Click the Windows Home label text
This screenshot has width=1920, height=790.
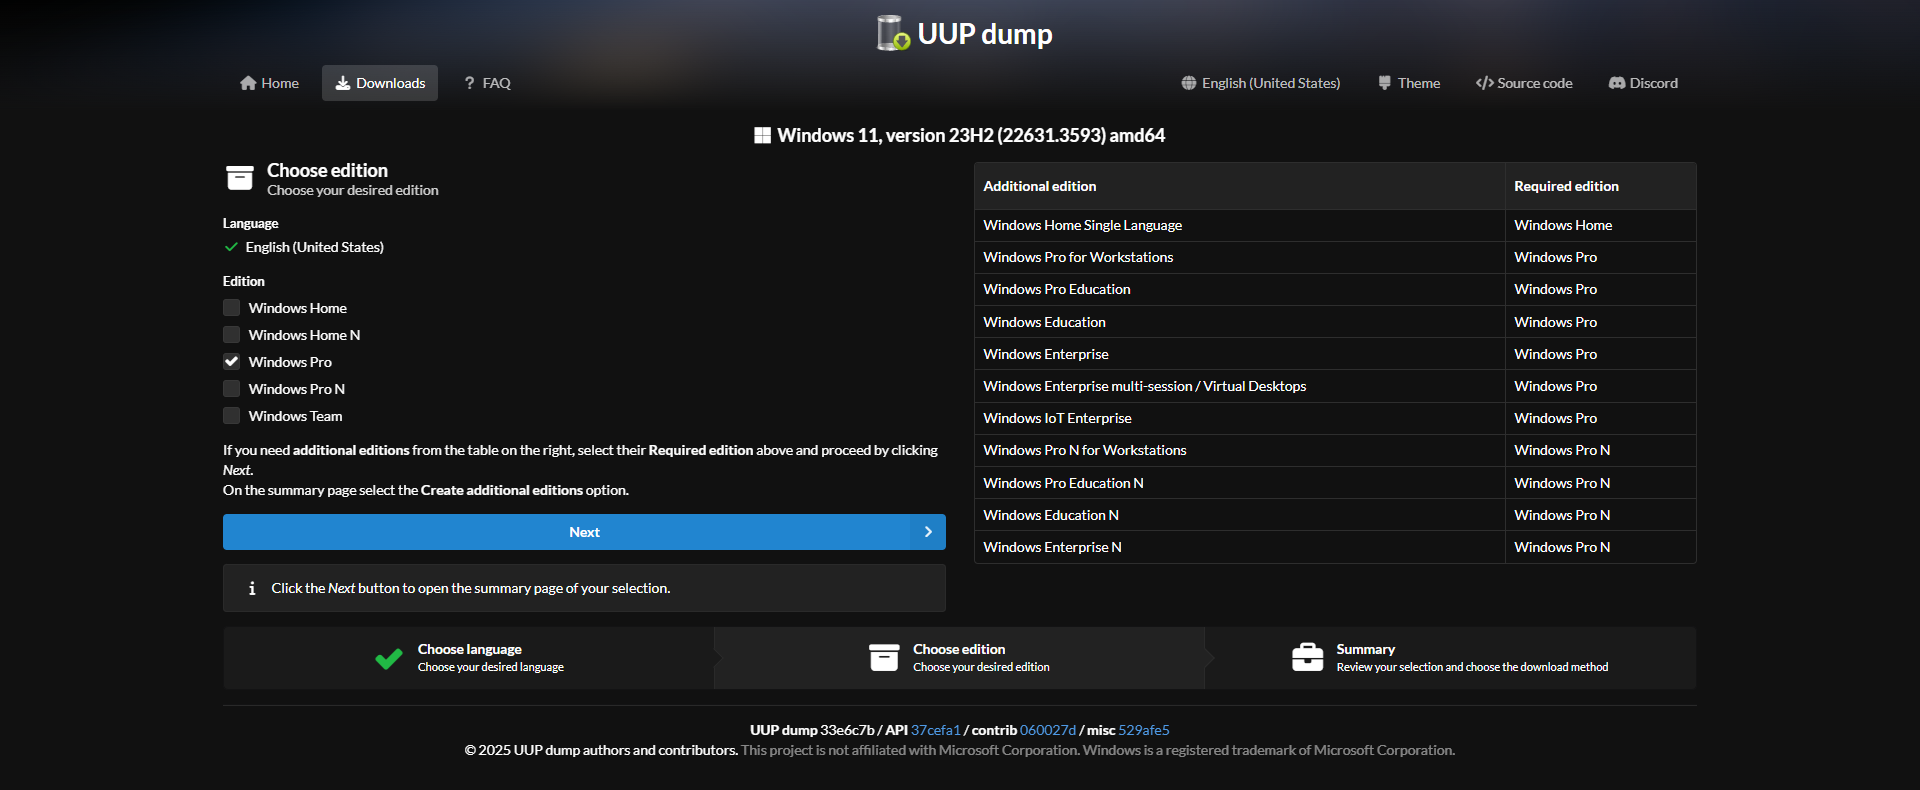coord(298,308)
